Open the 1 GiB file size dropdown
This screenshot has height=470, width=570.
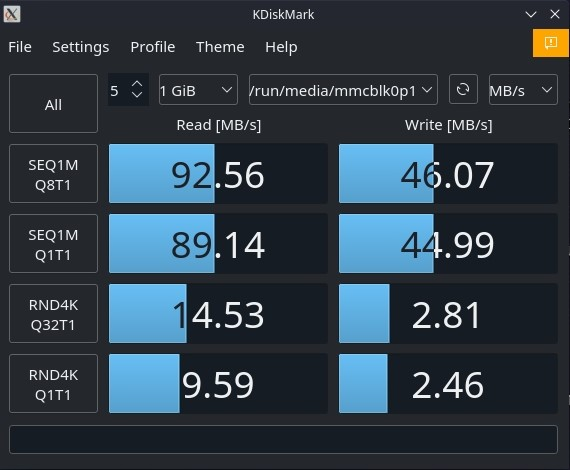198,90
